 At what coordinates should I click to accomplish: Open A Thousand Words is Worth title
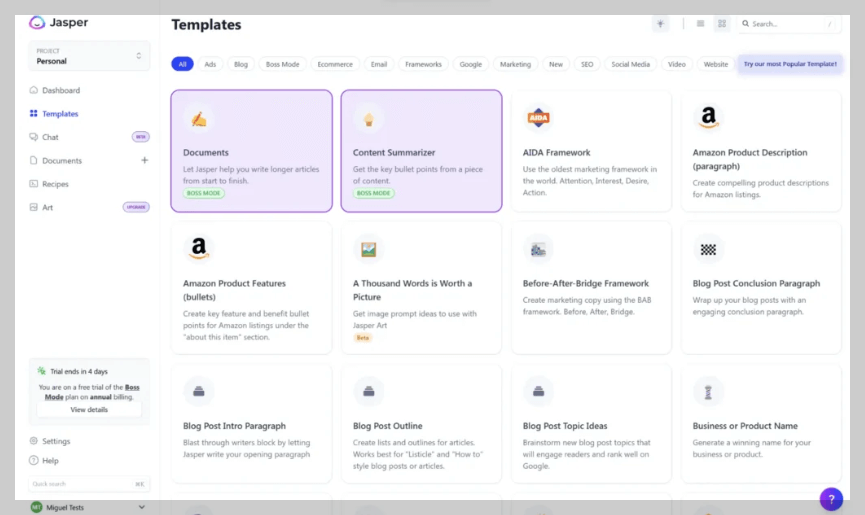click(x=412, y=290)
